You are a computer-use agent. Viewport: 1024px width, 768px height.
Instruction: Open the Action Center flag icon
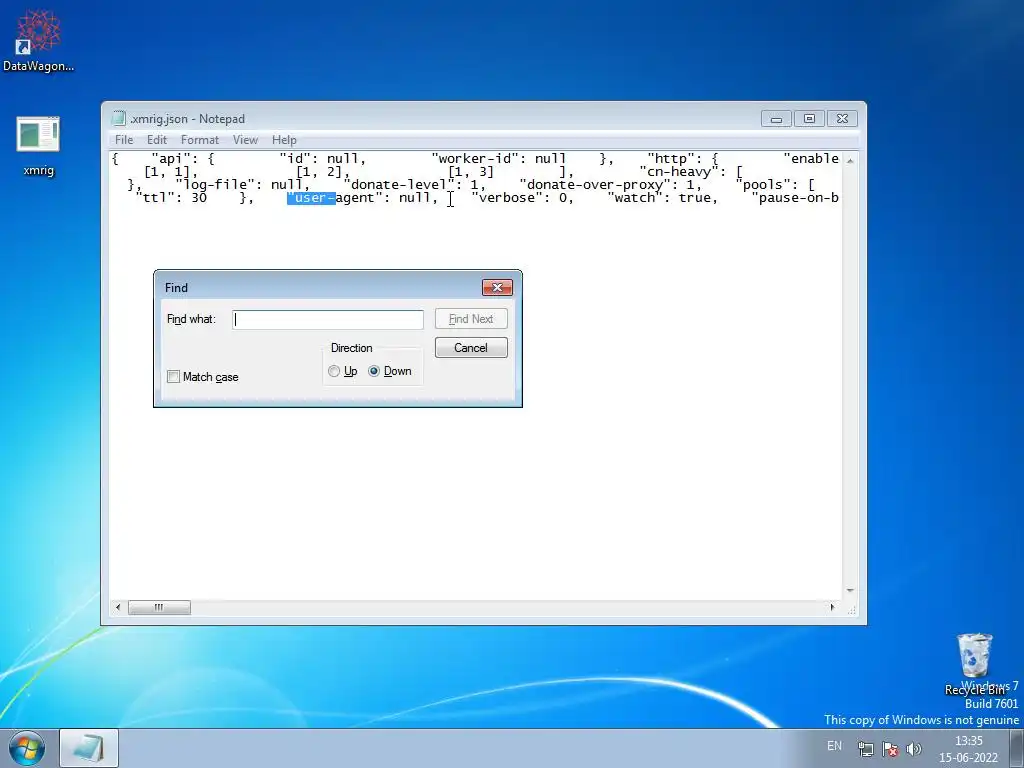point(890,749)
